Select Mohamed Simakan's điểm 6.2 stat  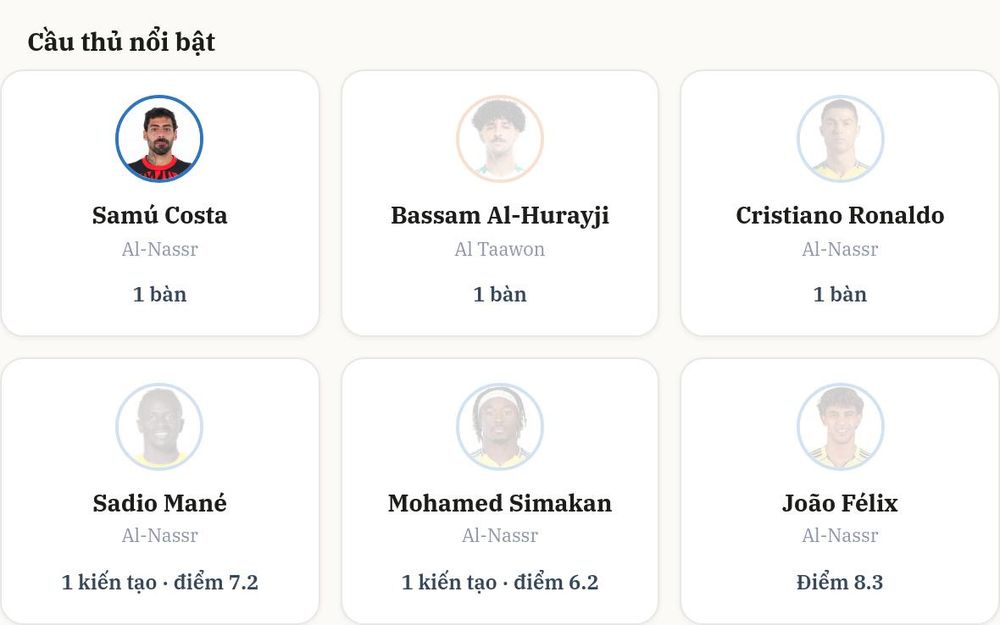556,582
